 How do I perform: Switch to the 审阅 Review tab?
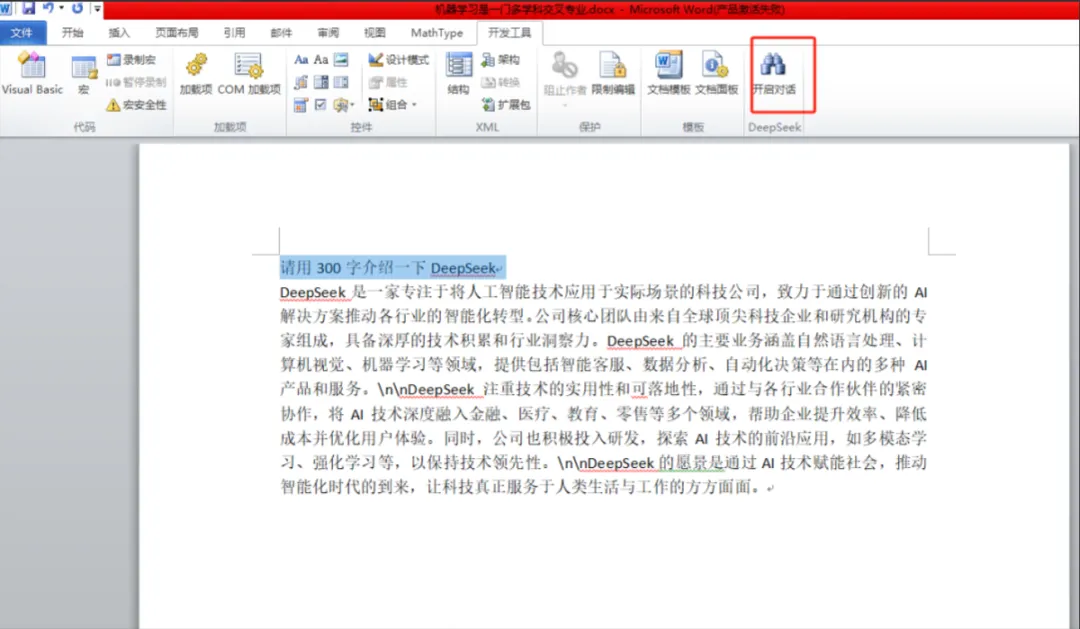pos(328,32)
